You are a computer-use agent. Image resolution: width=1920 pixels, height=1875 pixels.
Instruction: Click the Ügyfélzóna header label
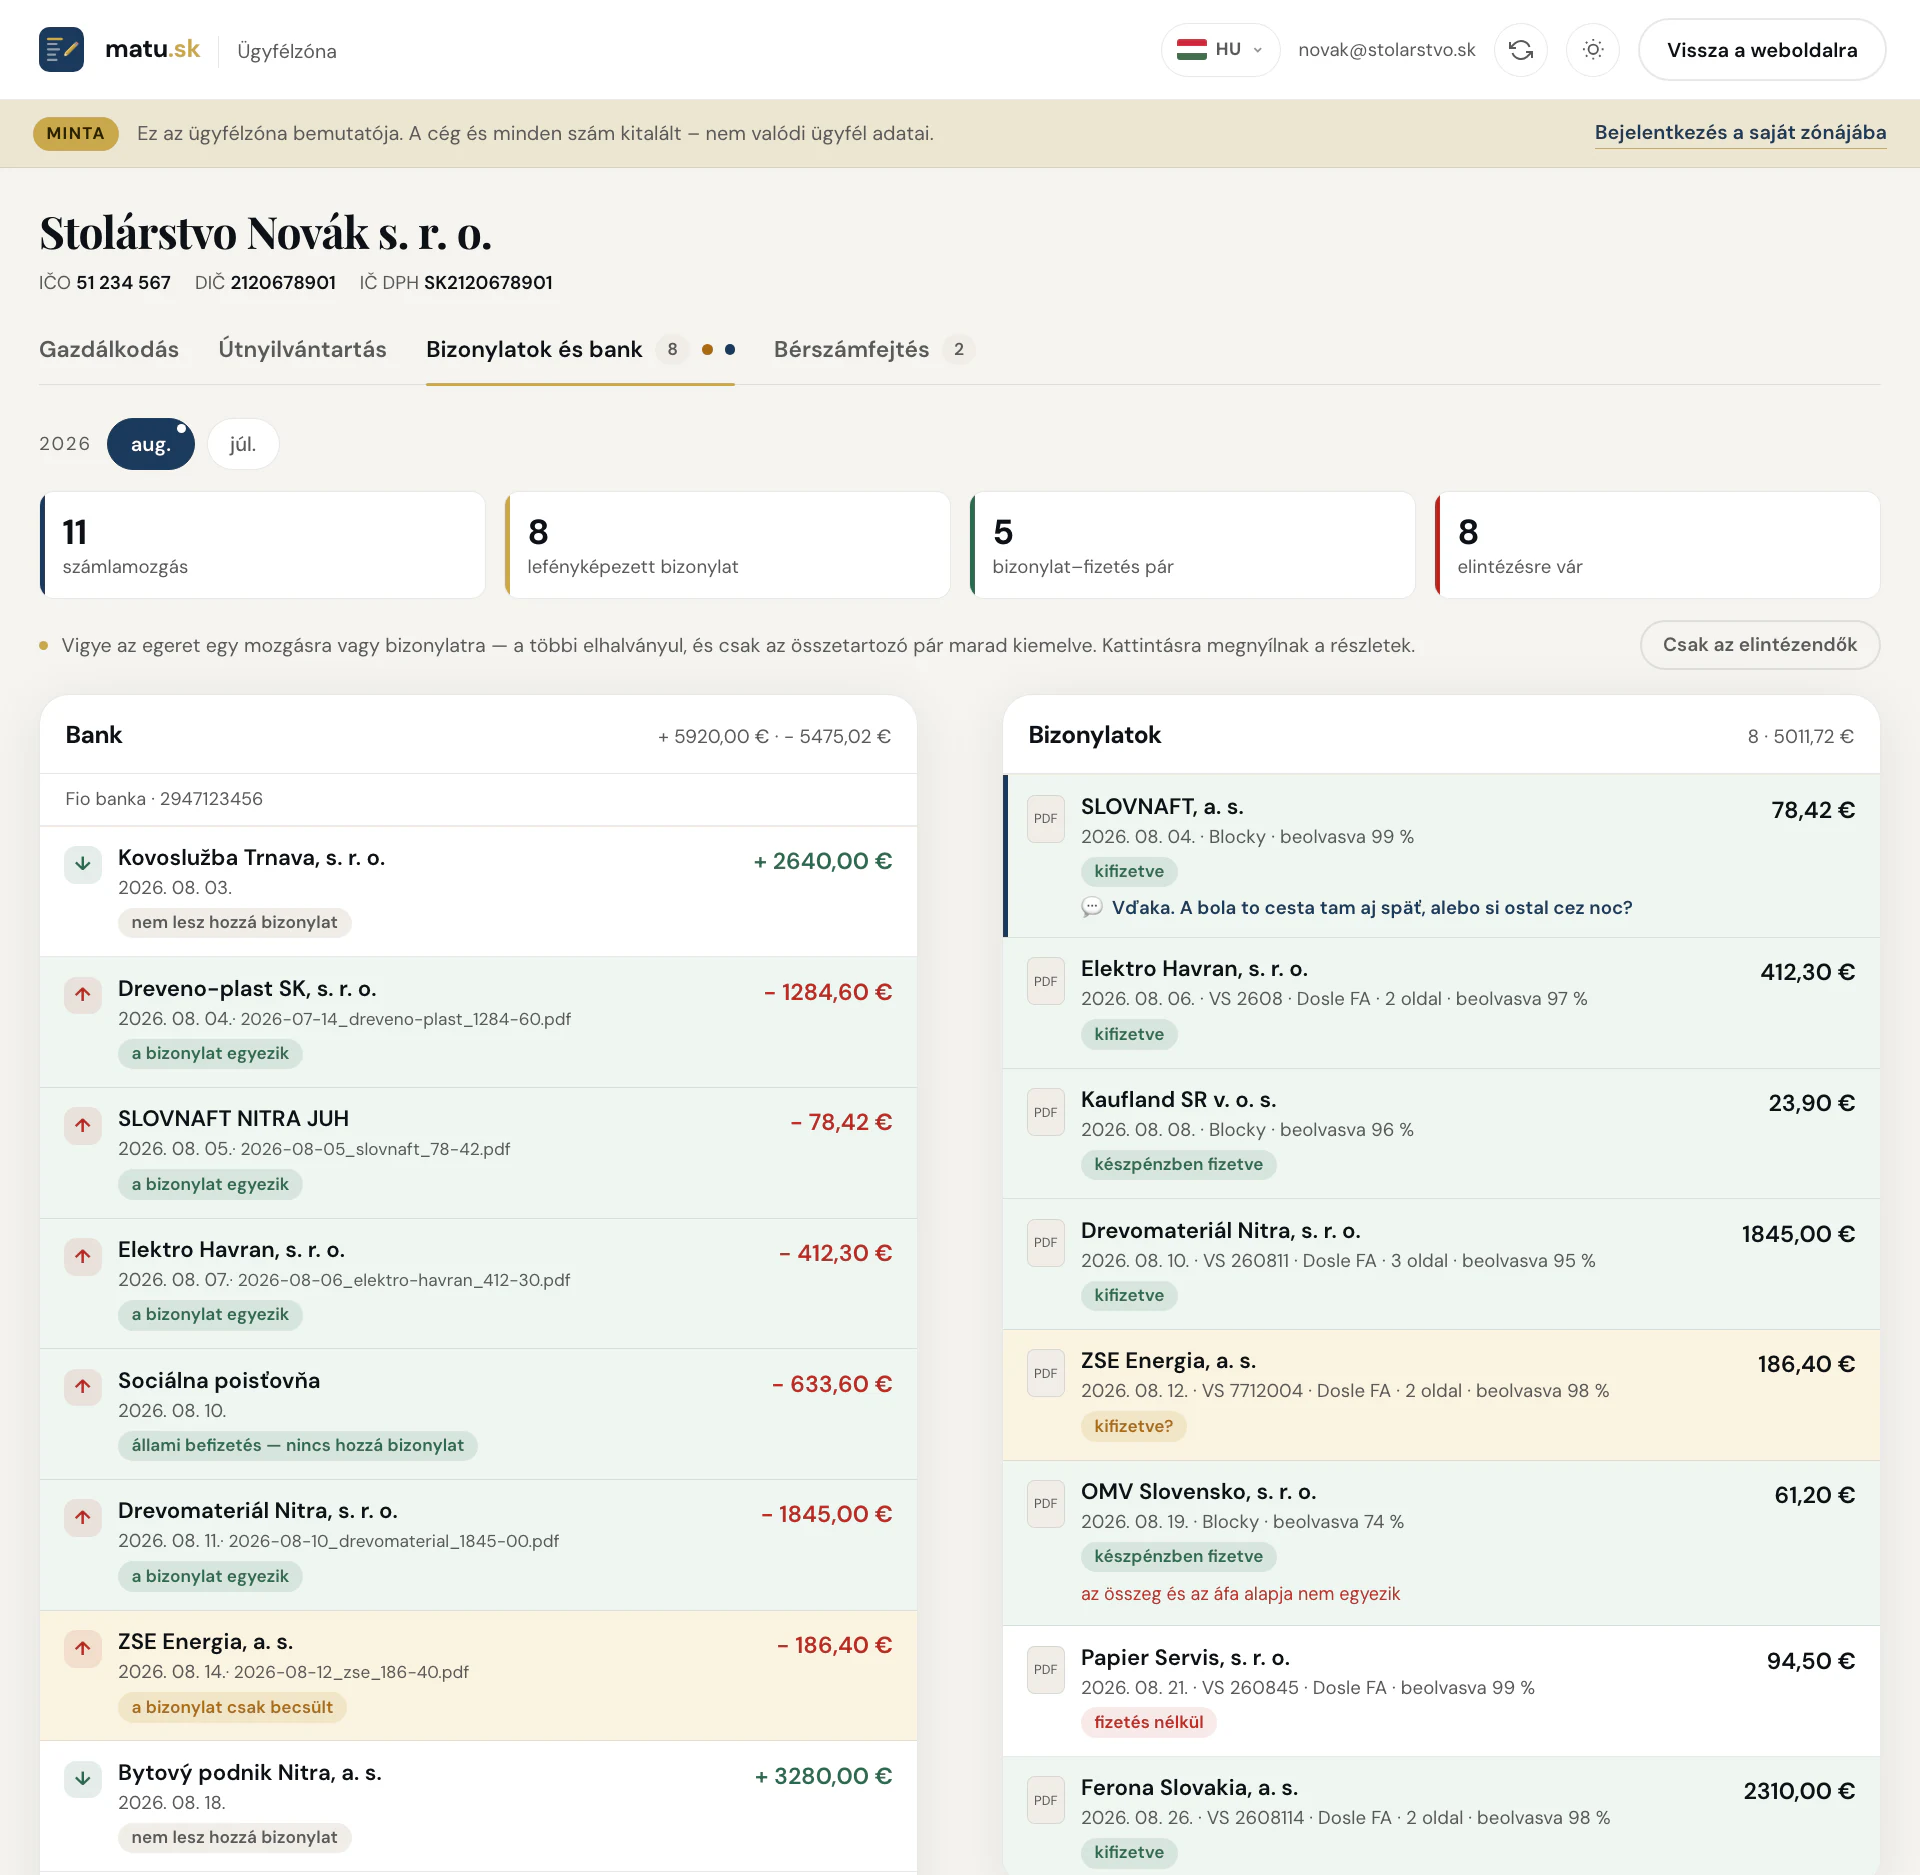(287, 51)
